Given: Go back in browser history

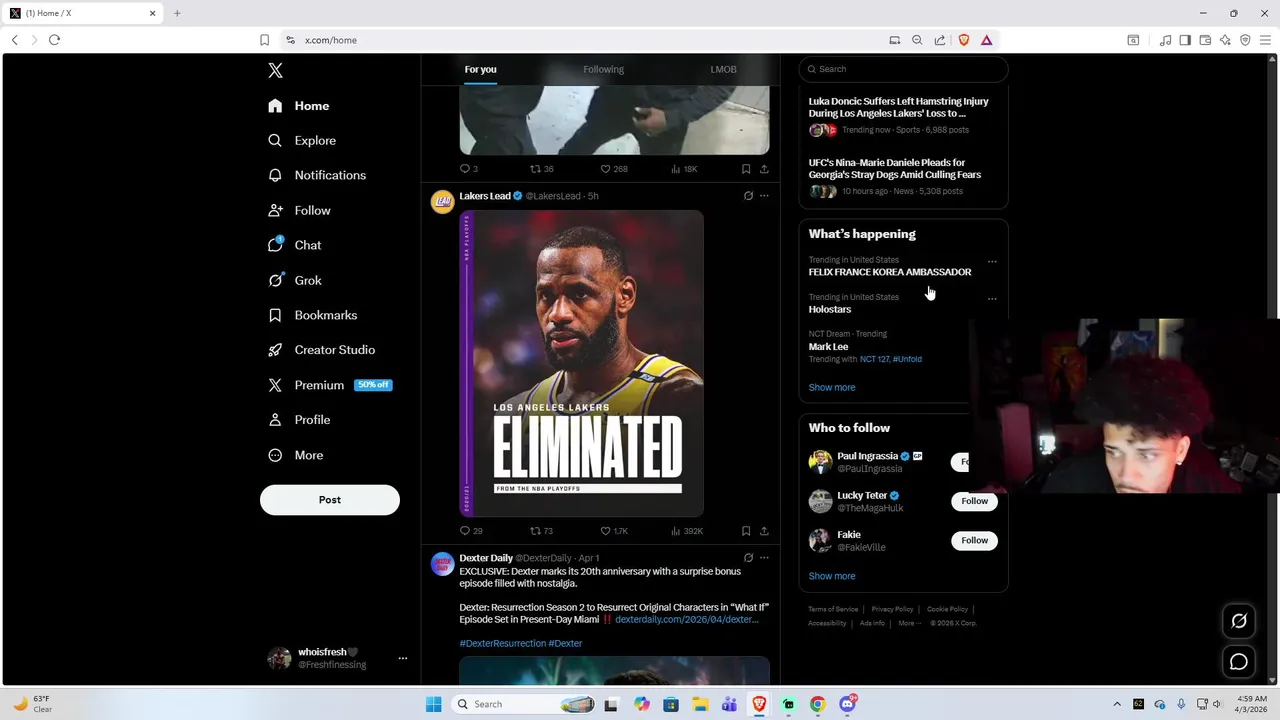Looking at the screenshot, I should (14, 40).
